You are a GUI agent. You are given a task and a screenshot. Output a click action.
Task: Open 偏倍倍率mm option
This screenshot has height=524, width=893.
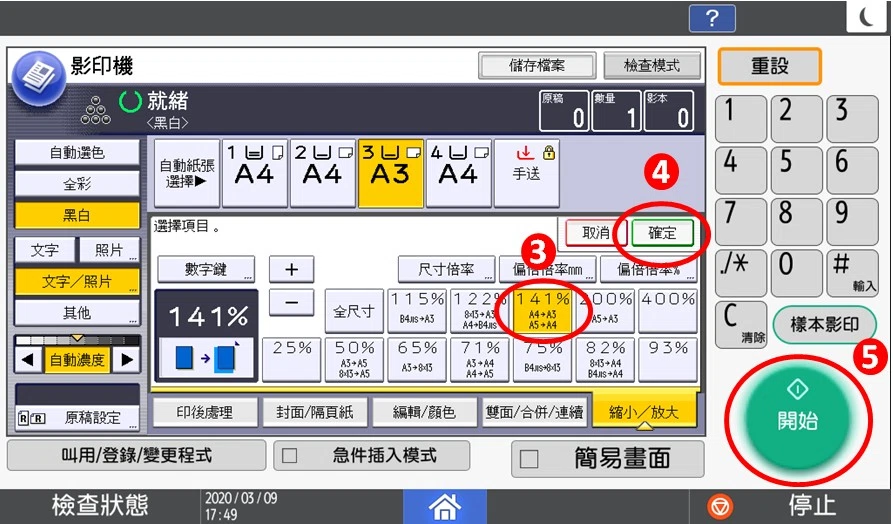[x=547, y=269]
